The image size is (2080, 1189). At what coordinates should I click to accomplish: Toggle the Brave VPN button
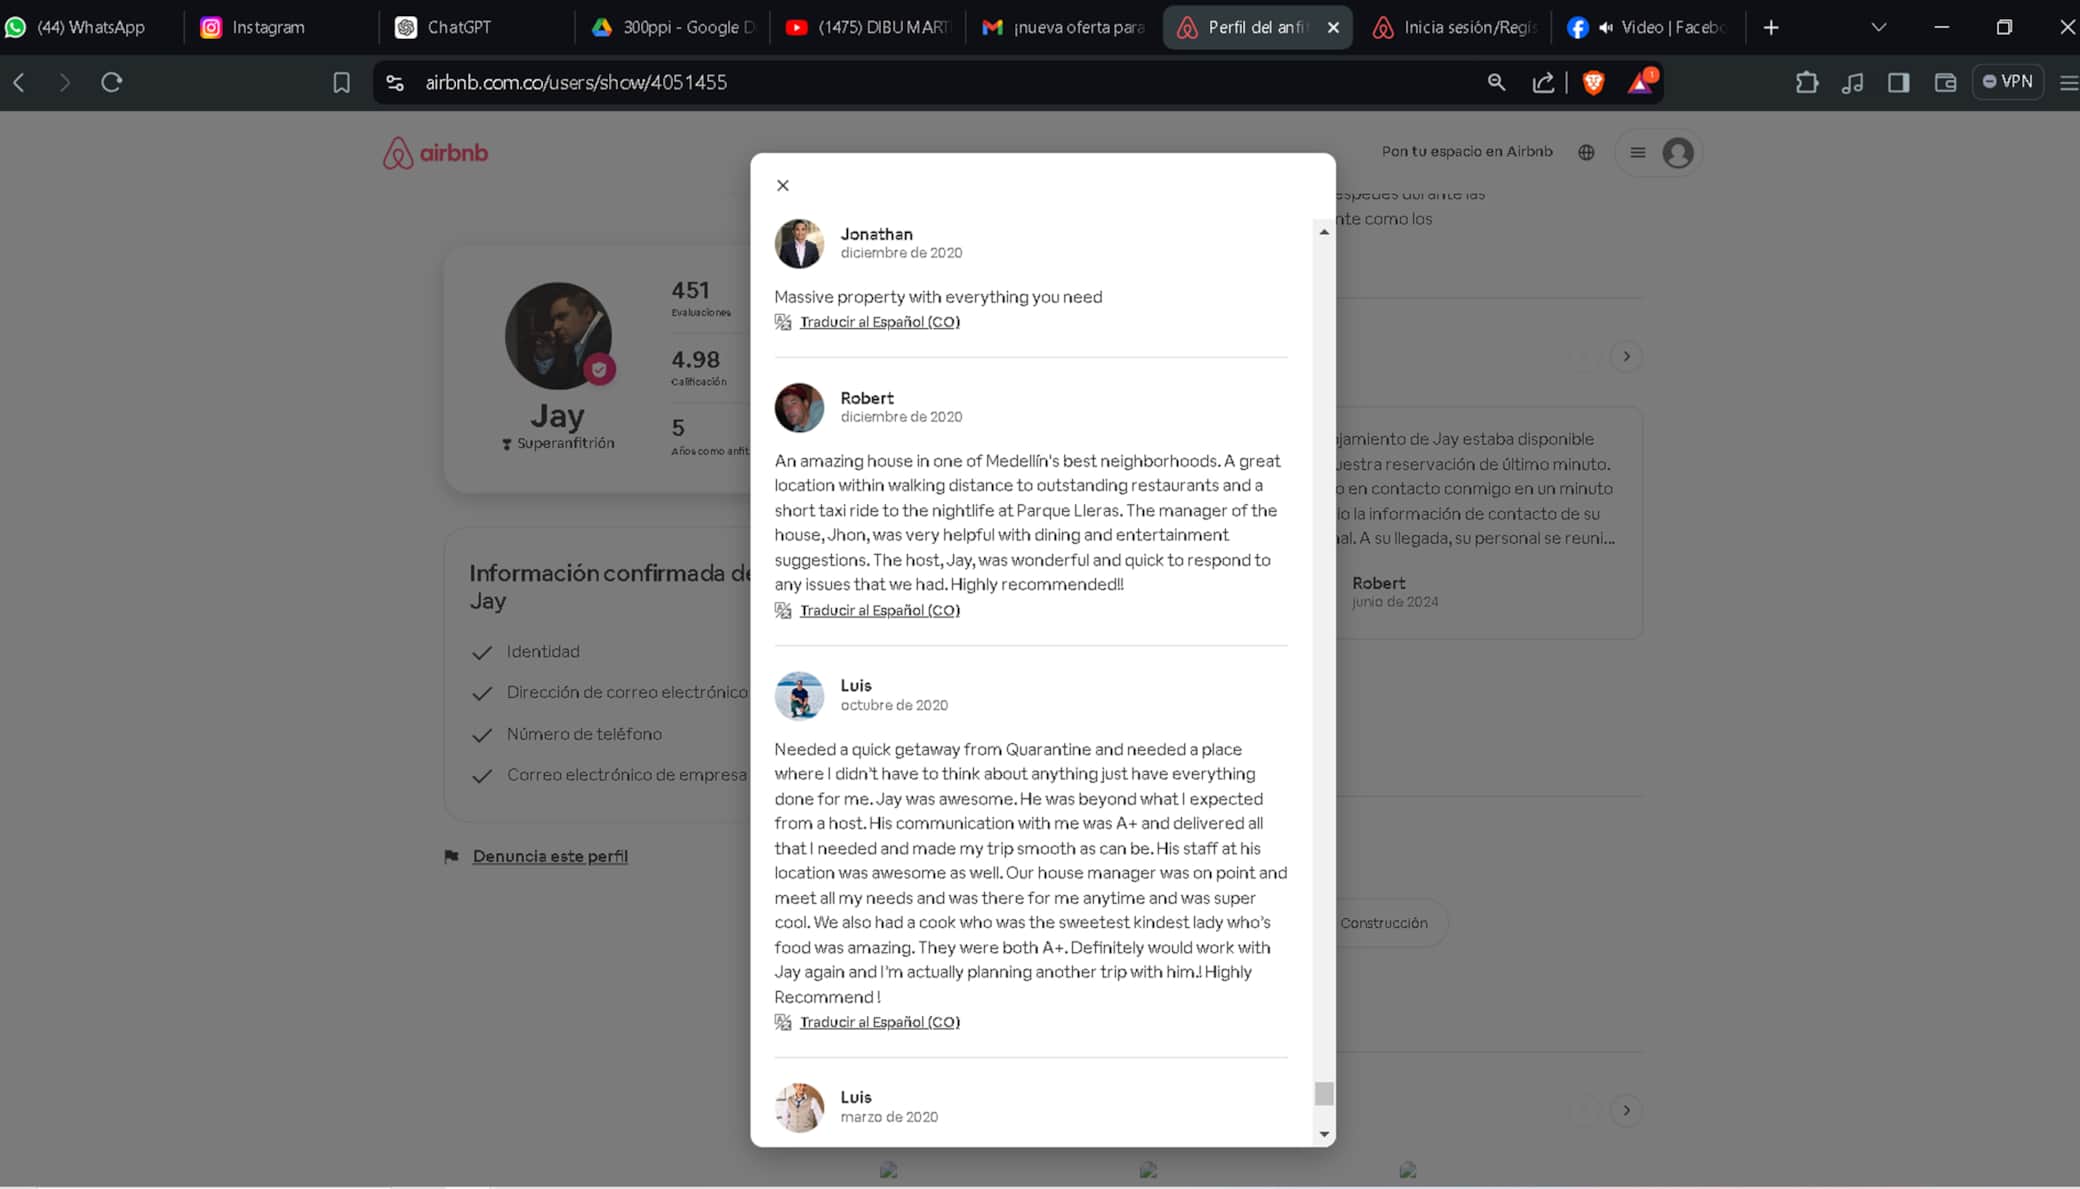coord(2007,82)
